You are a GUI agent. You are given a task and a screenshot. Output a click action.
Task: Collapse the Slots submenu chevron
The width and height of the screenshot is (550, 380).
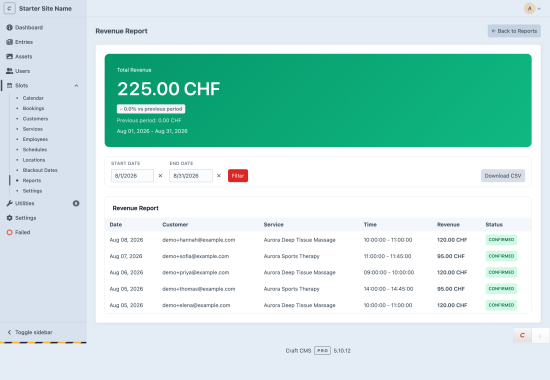tap(76, 86)
